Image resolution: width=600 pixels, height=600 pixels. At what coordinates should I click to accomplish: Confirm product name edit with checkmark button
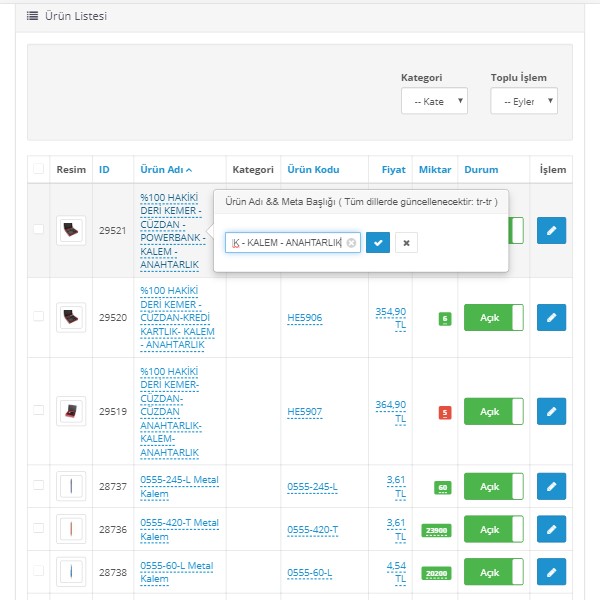[378, 242]
